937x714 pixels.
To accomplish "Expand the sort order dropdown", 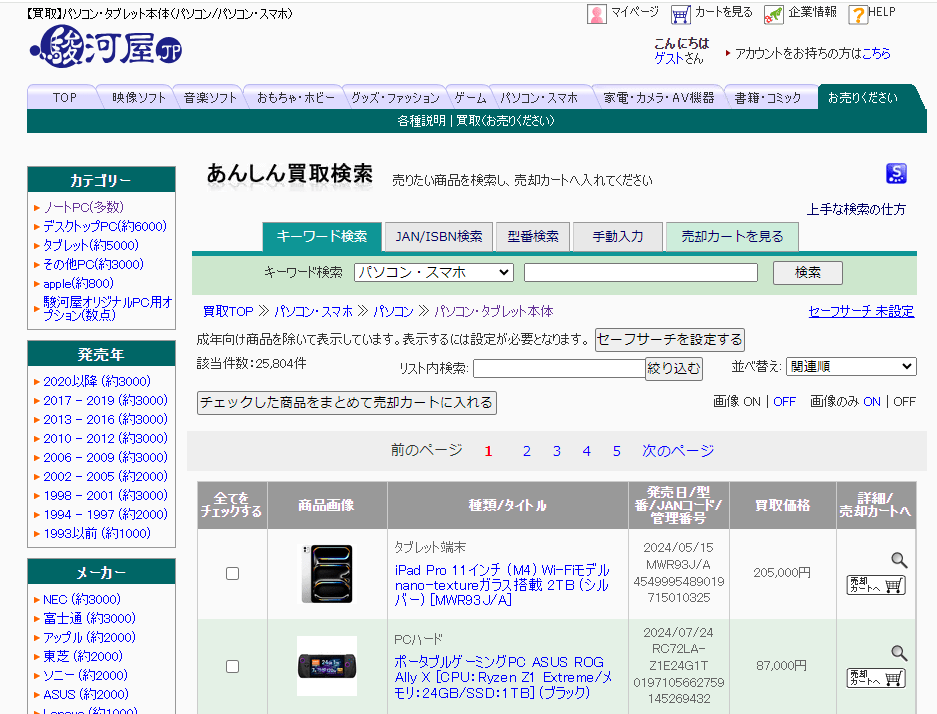I will (850, 367).
